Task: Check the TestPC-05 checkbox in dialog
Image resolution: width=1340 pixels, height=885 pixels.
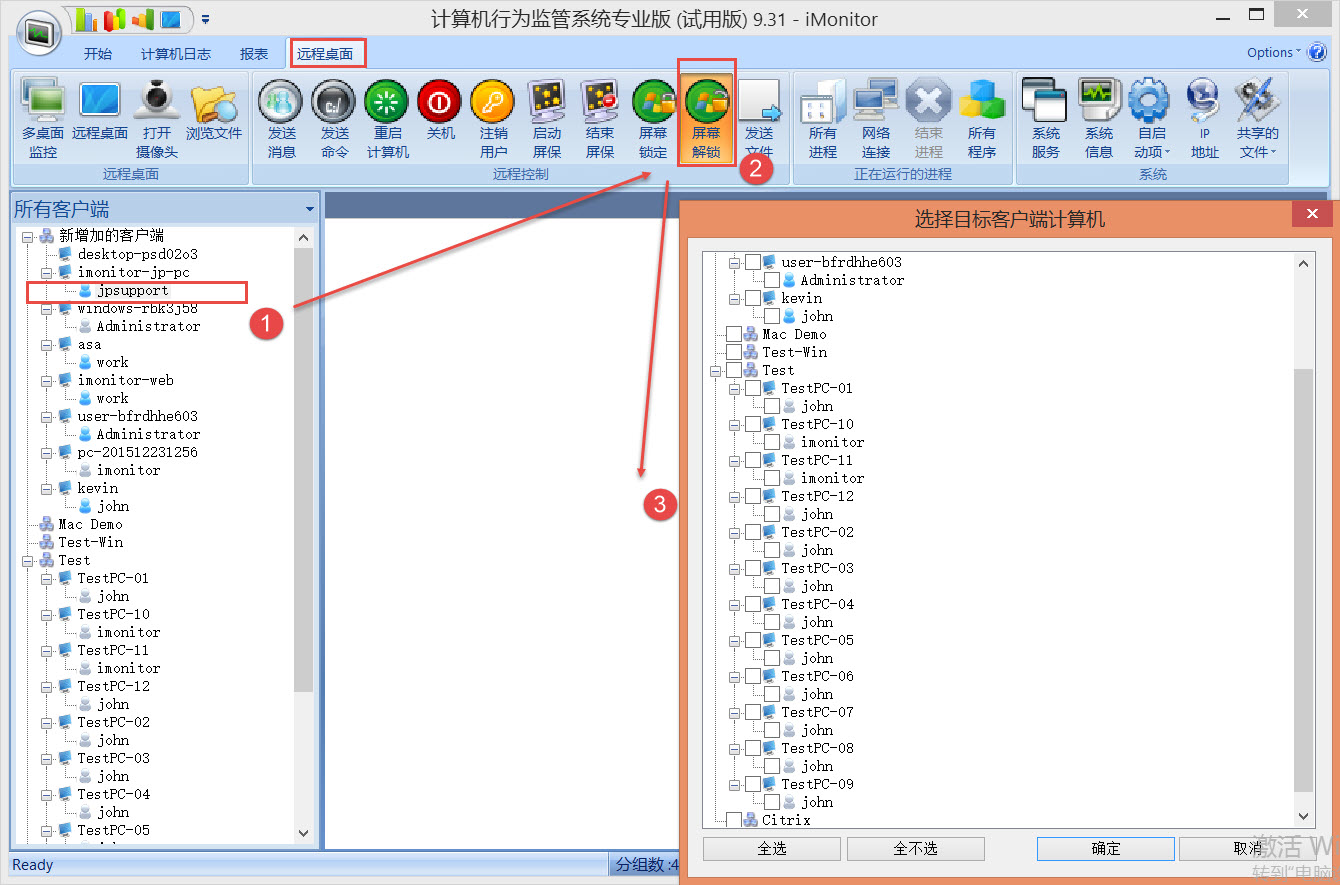Action: coord(753,640)
